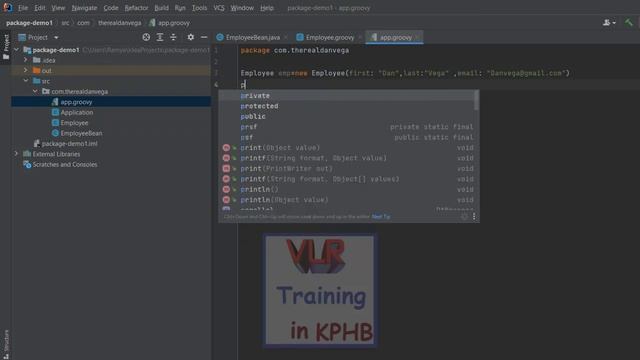The height and width of the screenshot is (360, 640).
Task: Hide the Project panel with minus icon
Action: [x=204, y=37]
